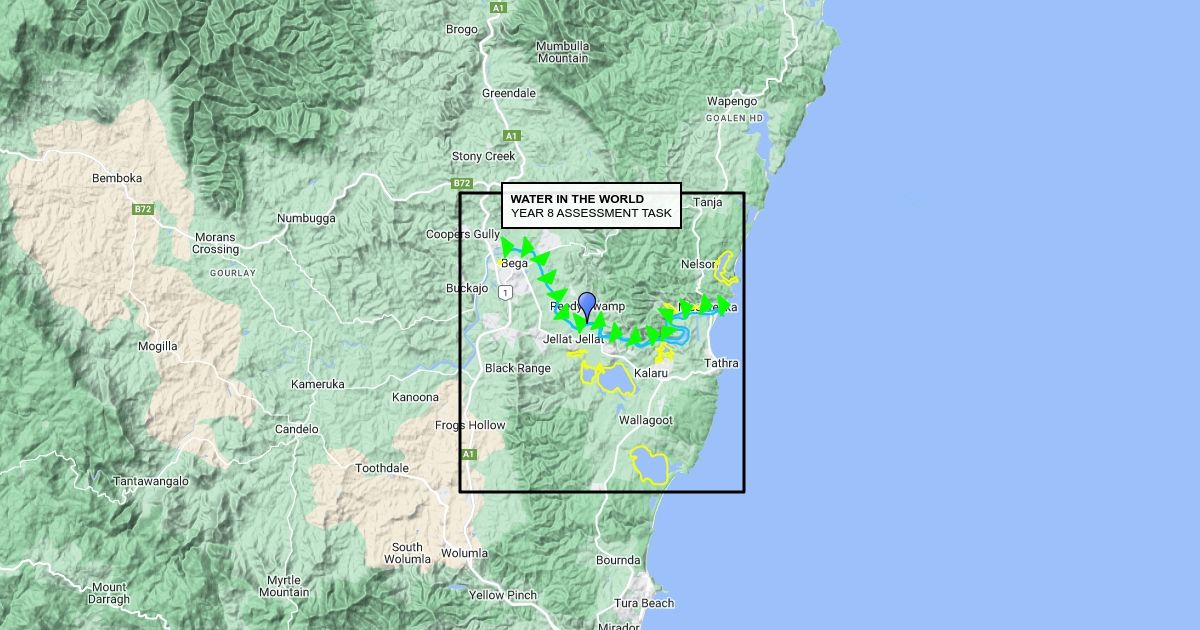This screenshot has width=1200, height=630.
Task: Click the Kalaru place label
Action: coord(650,373)
